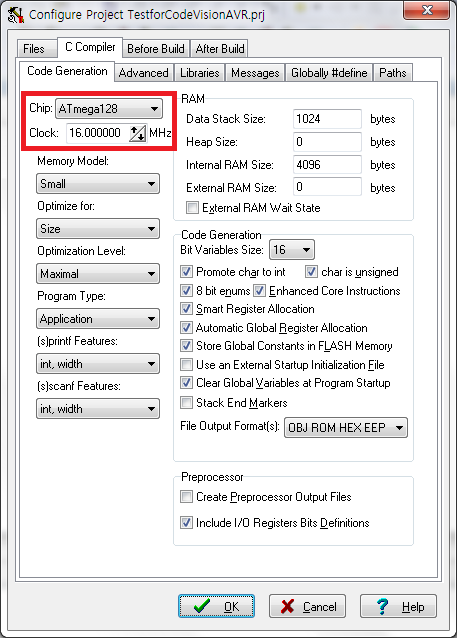Switch to the Paths sub-tab
The image size is (457, 638).
tap(393, 73)
